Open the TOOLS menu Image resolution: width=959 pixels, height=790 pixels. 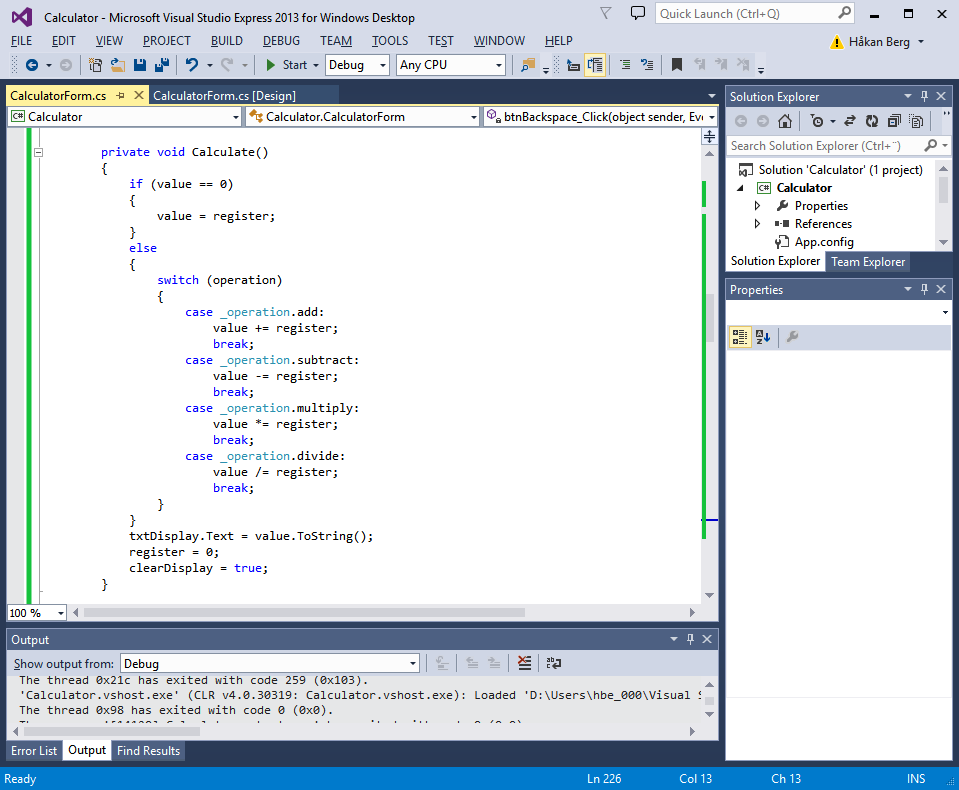390,41
